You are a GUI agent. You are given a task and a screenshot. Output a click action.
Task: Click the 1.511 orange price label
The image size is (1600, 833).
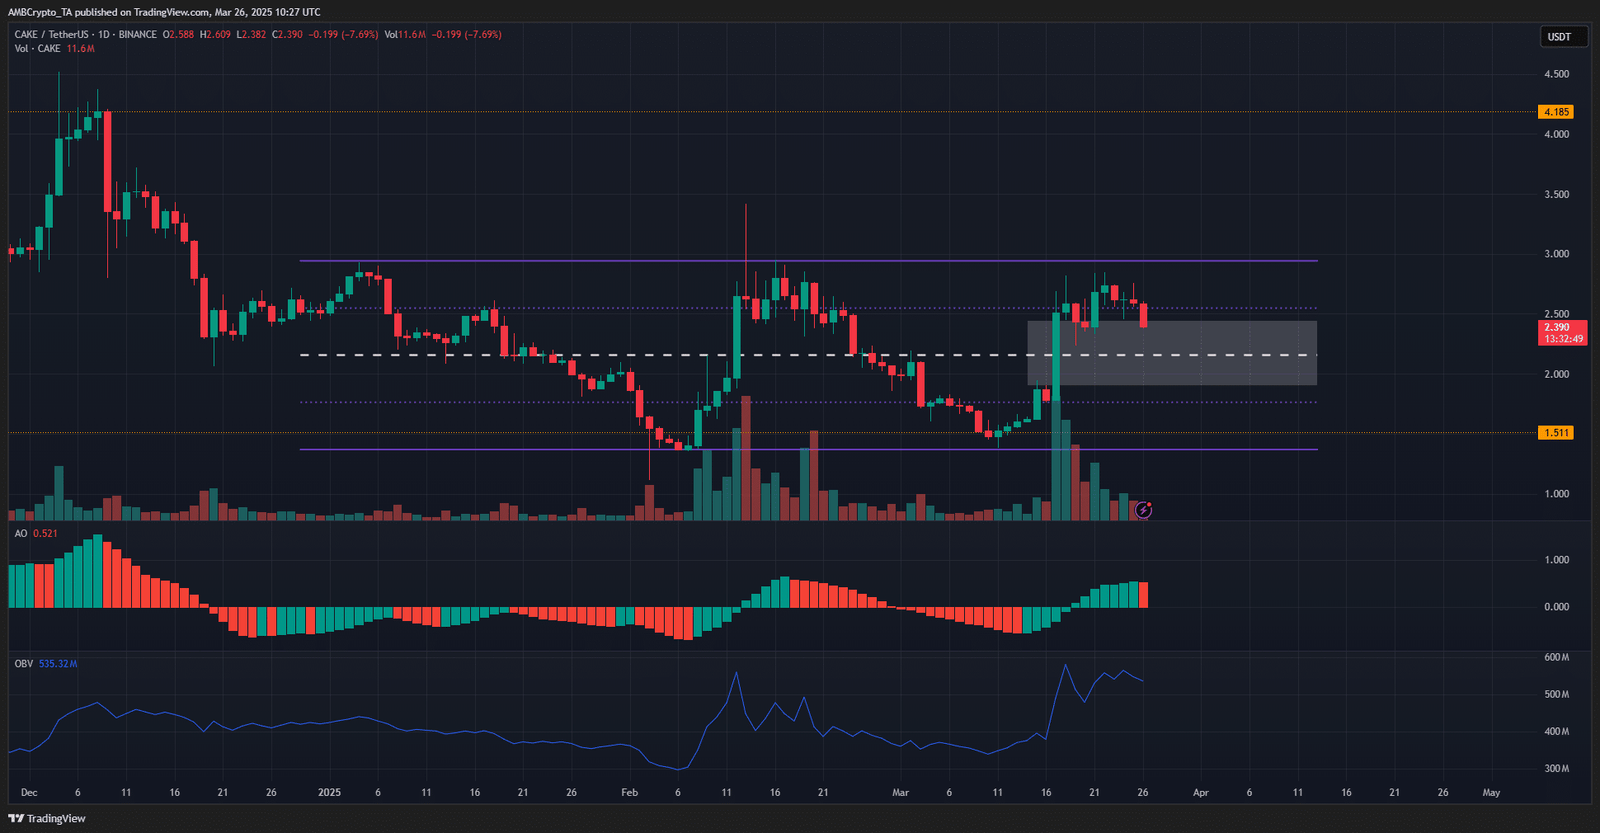click(x=1556, y=433)
